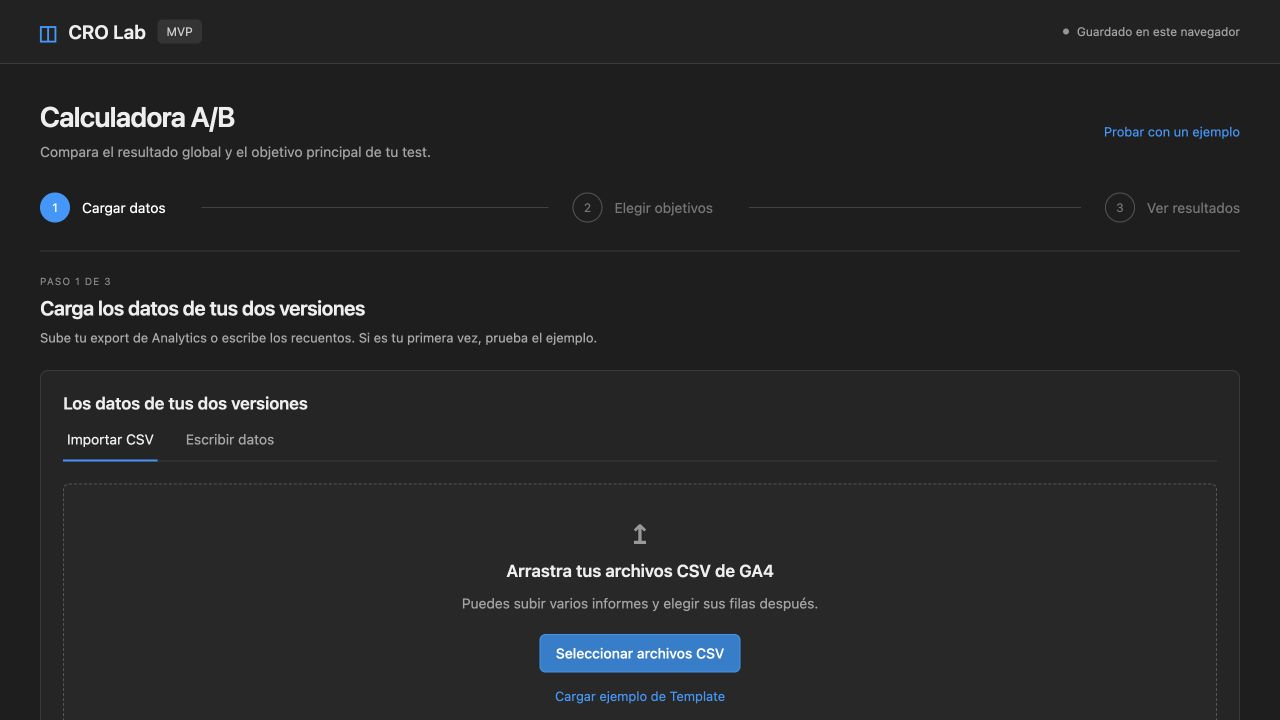1280x720 pixels.
Task: Click the Compara el resultado global subtitle
Action: tap(235, 153)
